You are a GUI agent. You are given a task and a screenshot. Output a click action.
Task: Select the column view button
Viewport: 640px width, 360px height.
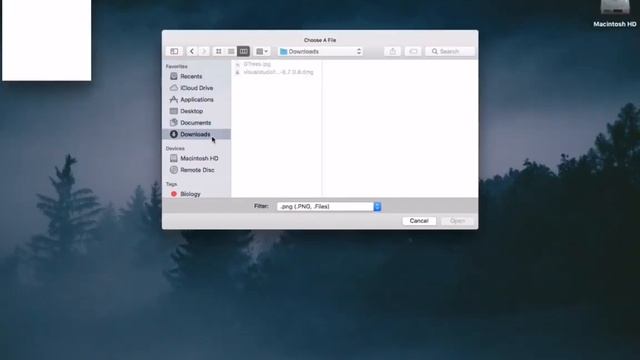point(244,51)
